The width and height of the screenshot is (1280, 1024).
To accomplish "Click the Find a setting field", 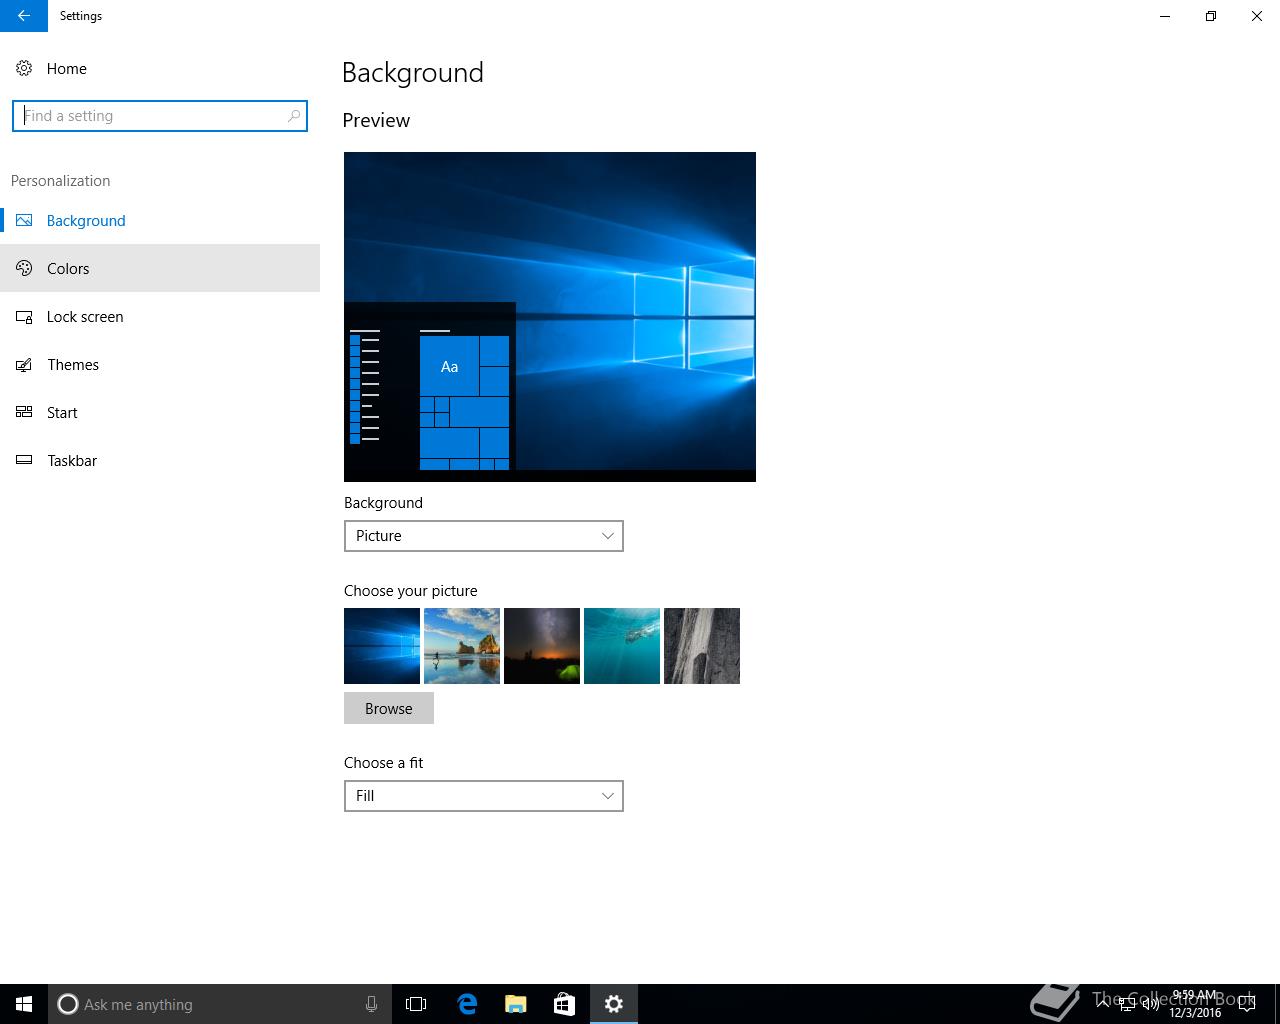I will tap(150, 116).
